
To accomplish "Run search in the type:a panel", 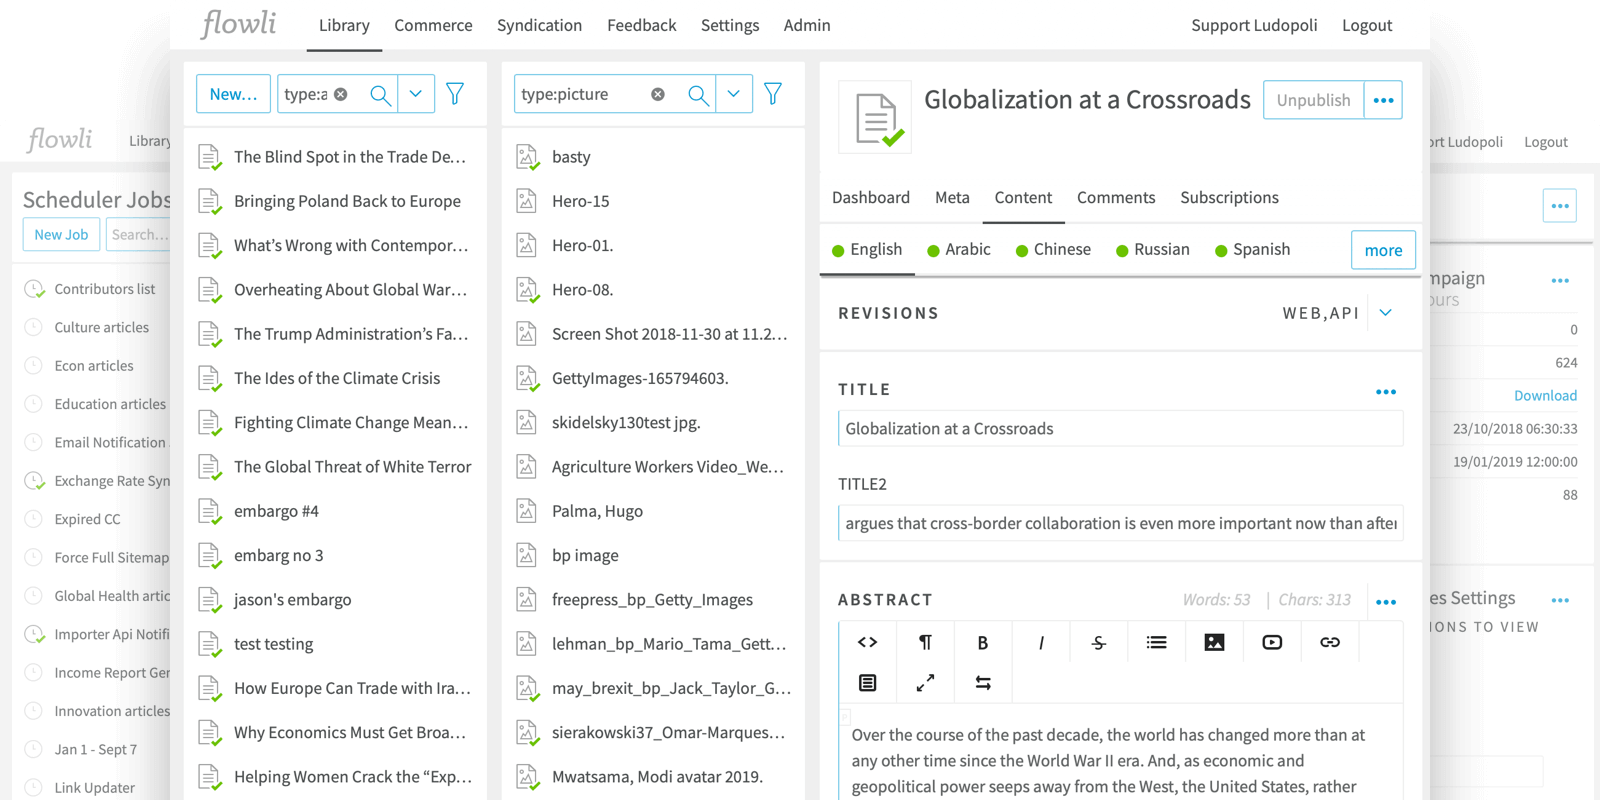I will pyautogui.click(x=380, y=94).
